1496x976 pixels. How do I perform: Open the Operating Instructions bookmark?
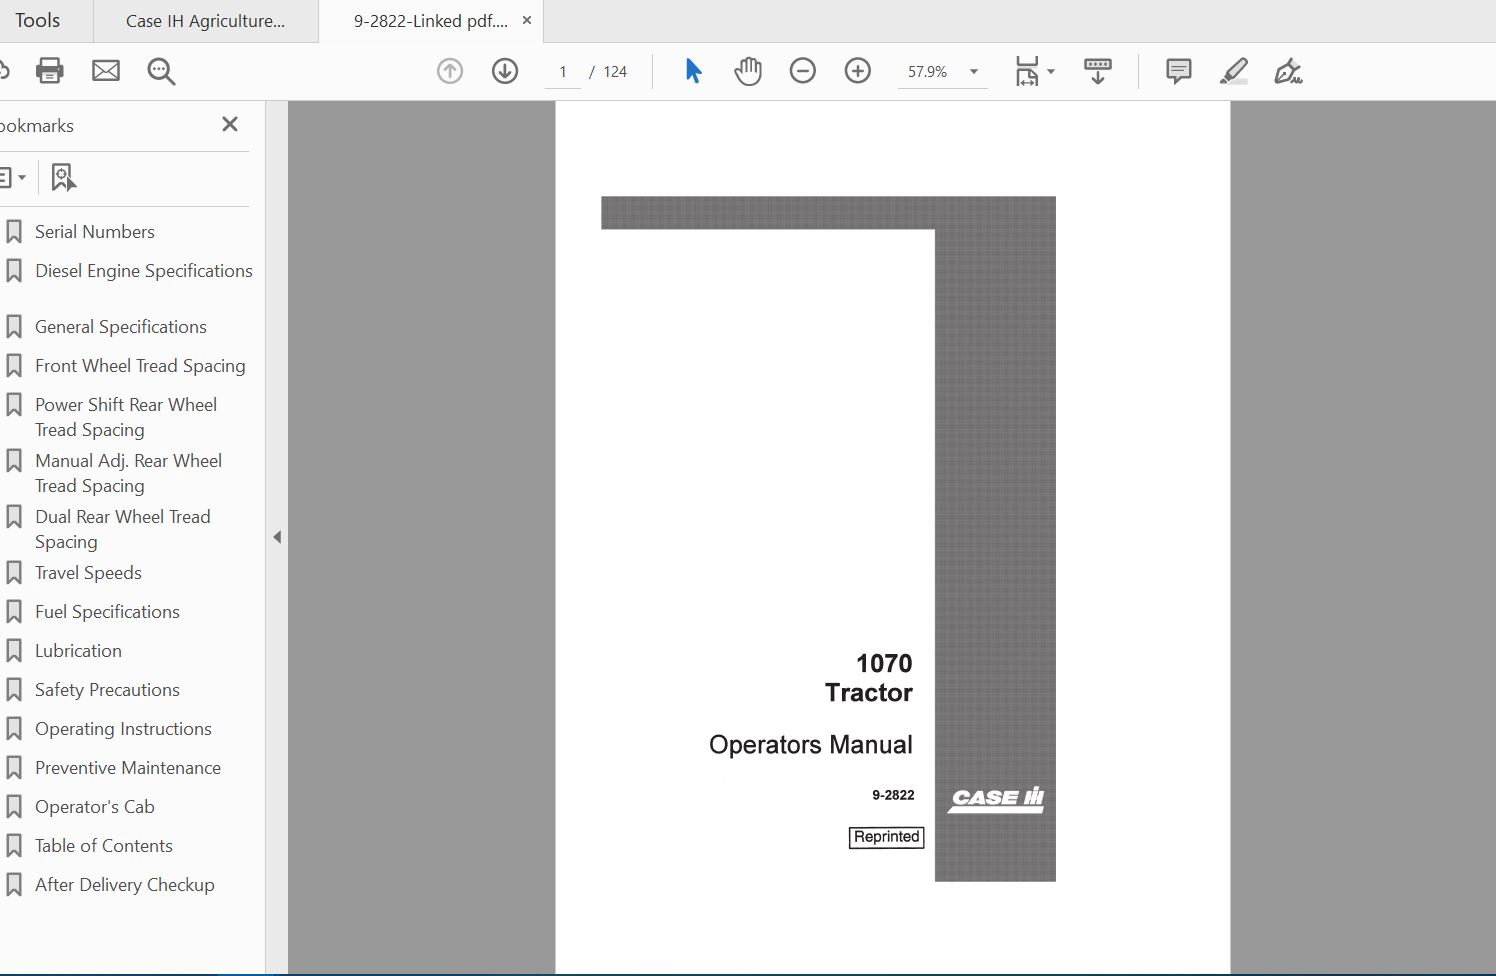pyautogui.click(x=123, y=729)
